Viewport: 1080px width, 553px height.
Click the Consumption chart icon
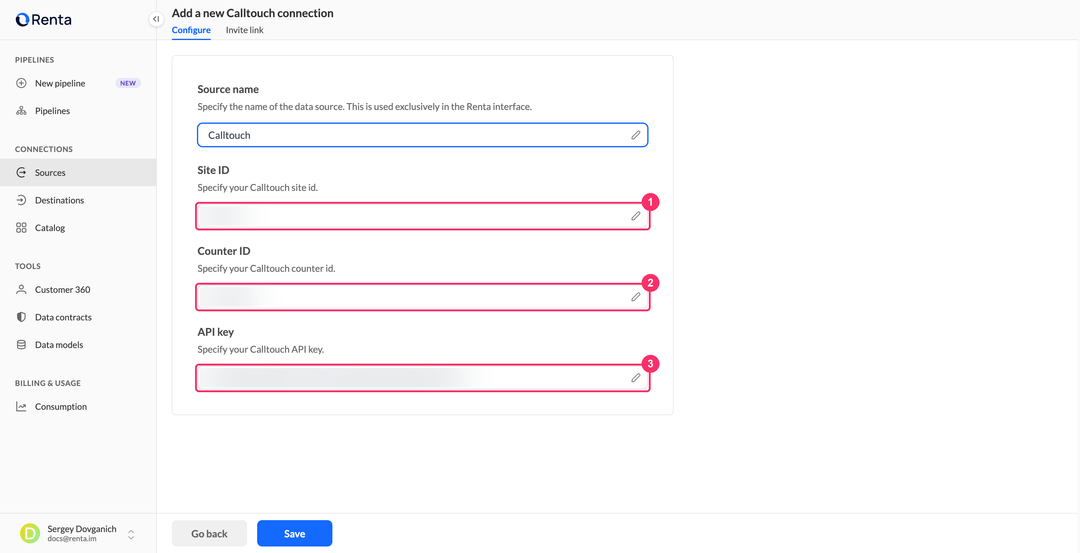(x=21, y=407)
